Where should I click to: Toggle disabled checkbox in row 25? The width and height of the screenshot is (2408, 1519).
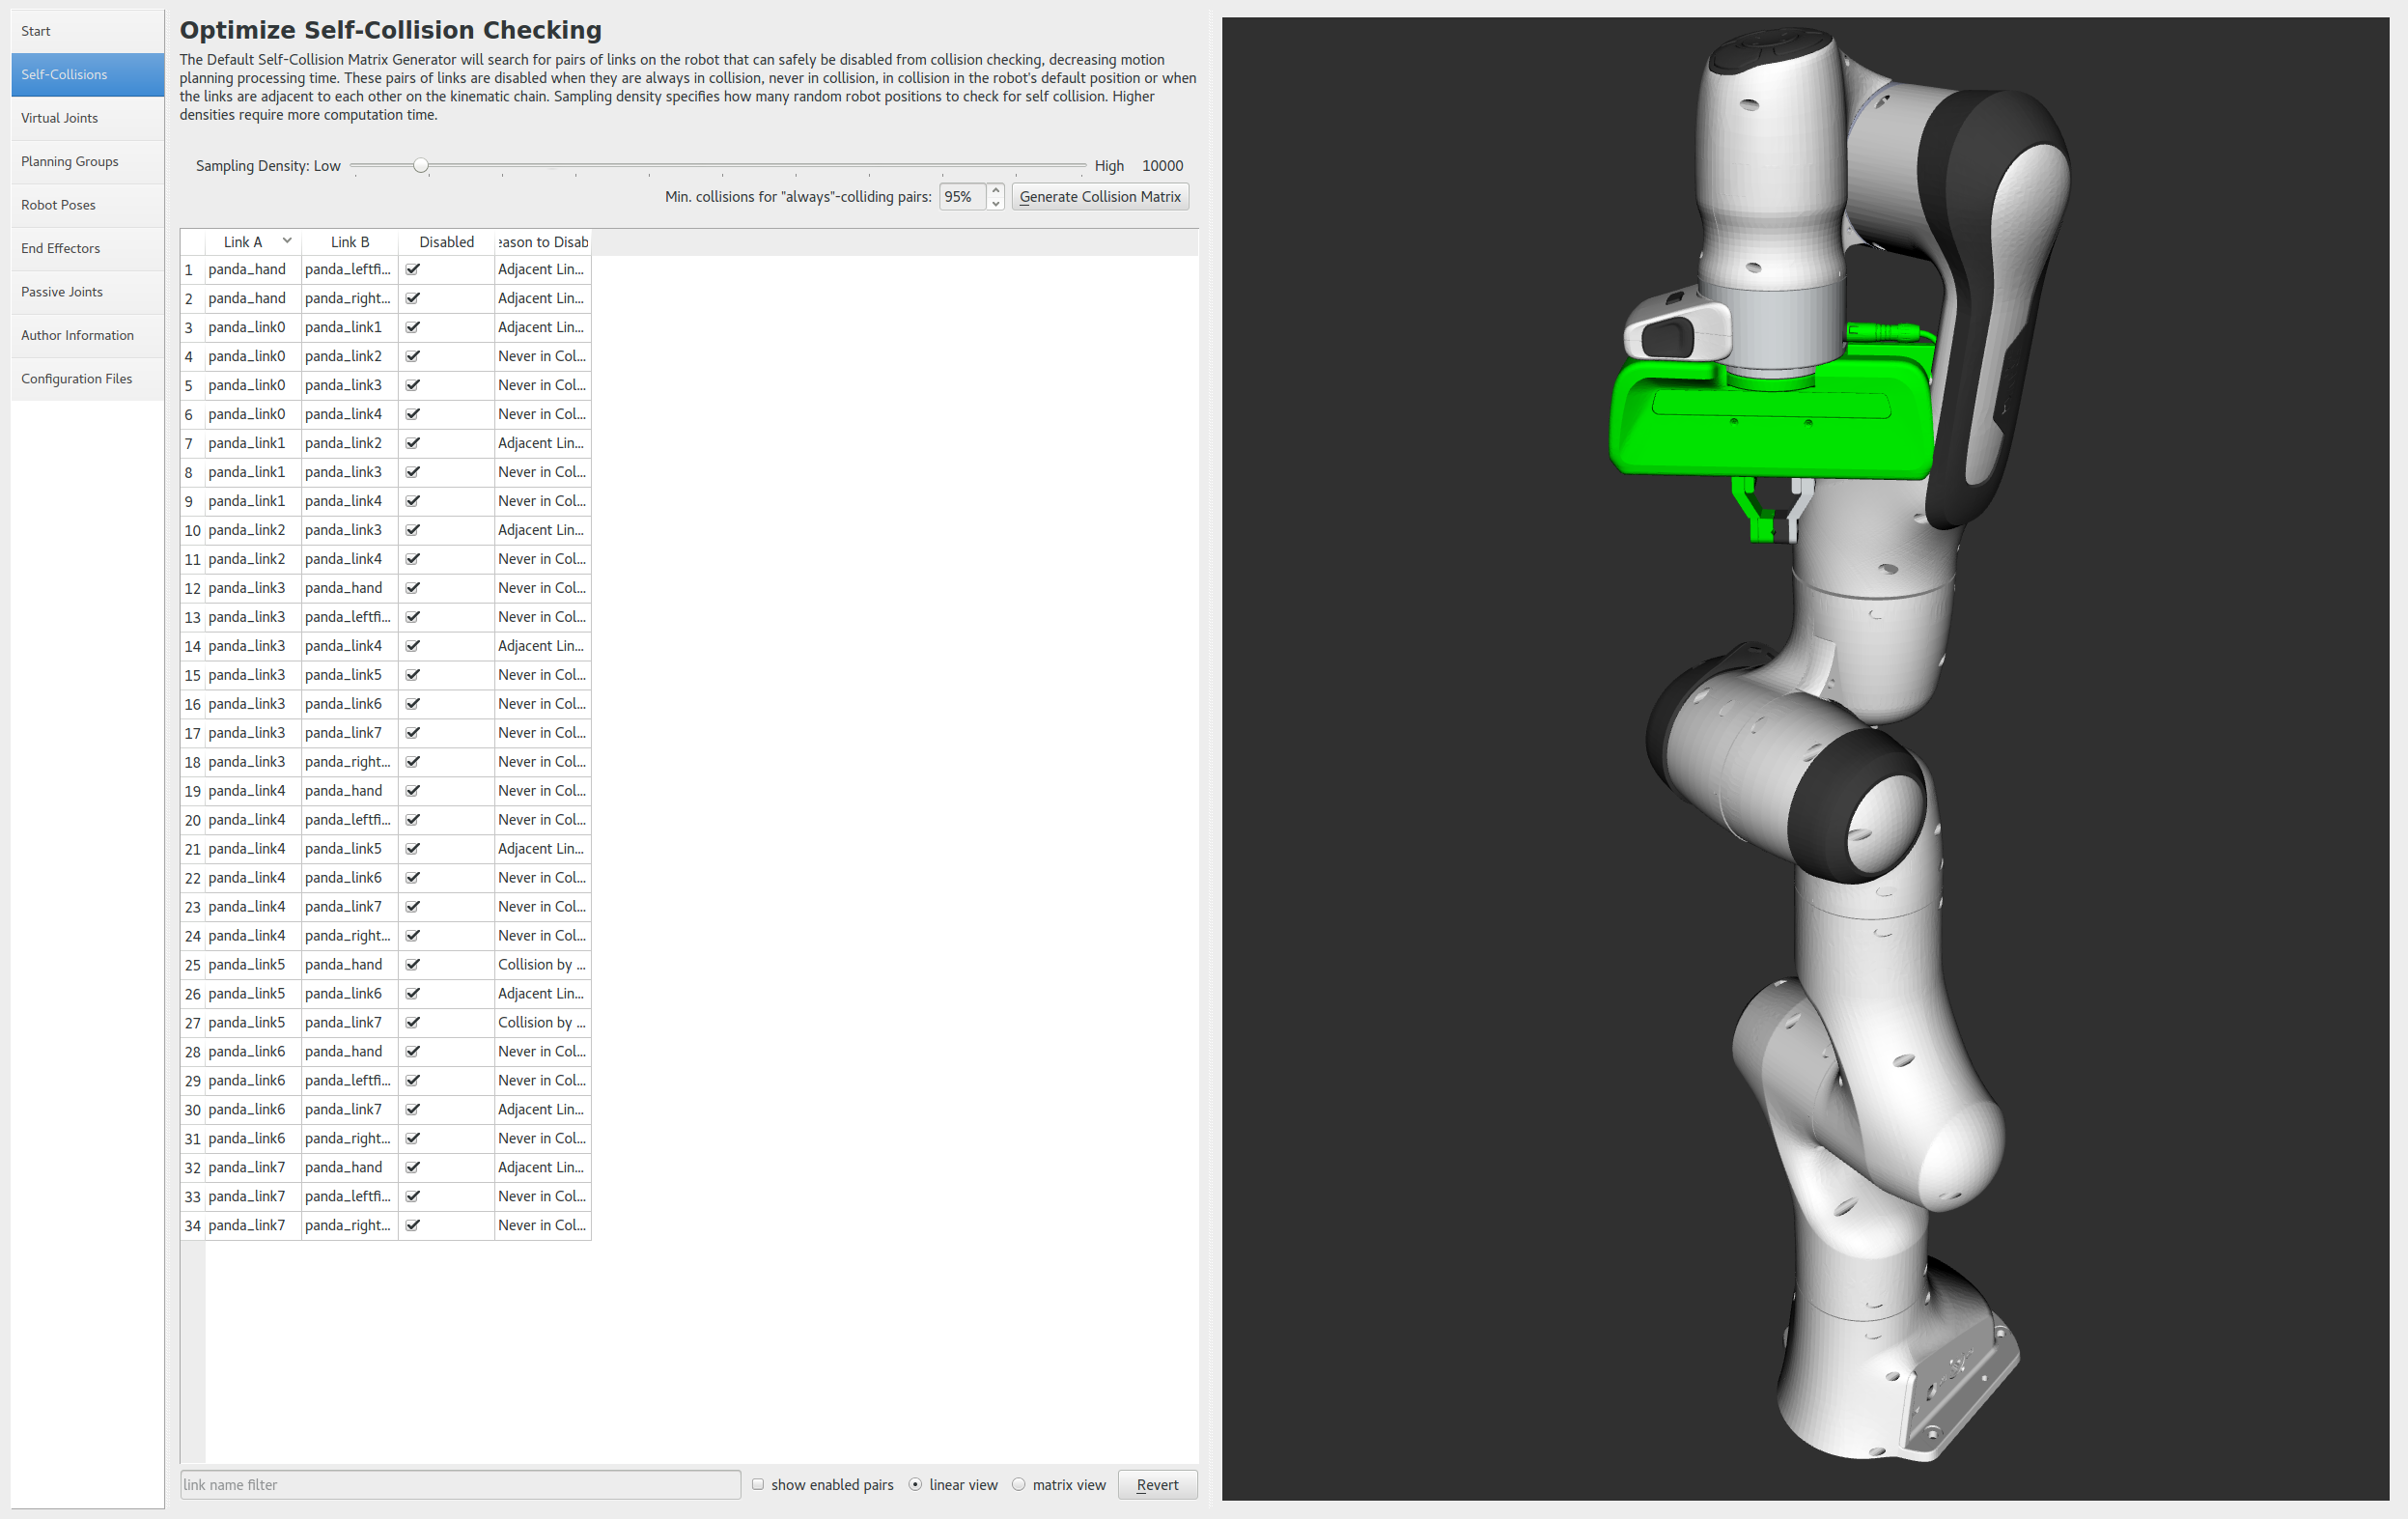point(413,964)
